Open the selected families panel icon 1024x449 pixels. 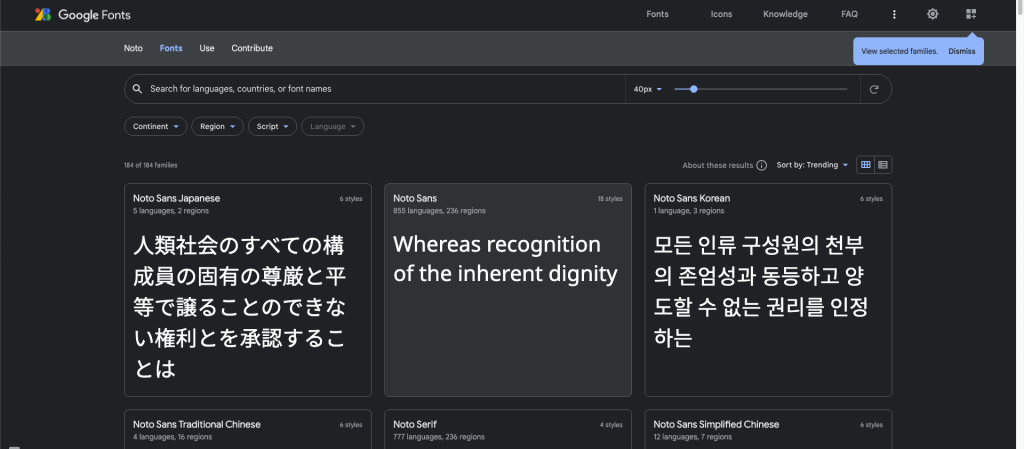pyautogui.click(x=971, y=14)
